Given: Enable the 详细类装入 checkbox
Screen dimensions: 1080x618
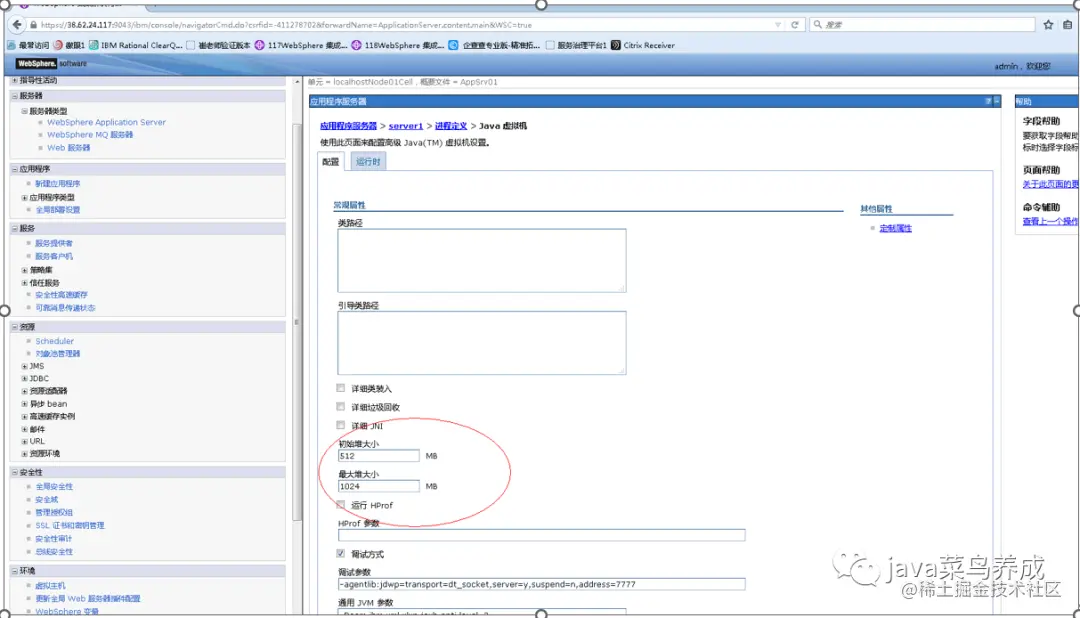Looking at the screenshot, I should (x=341, y=388).
